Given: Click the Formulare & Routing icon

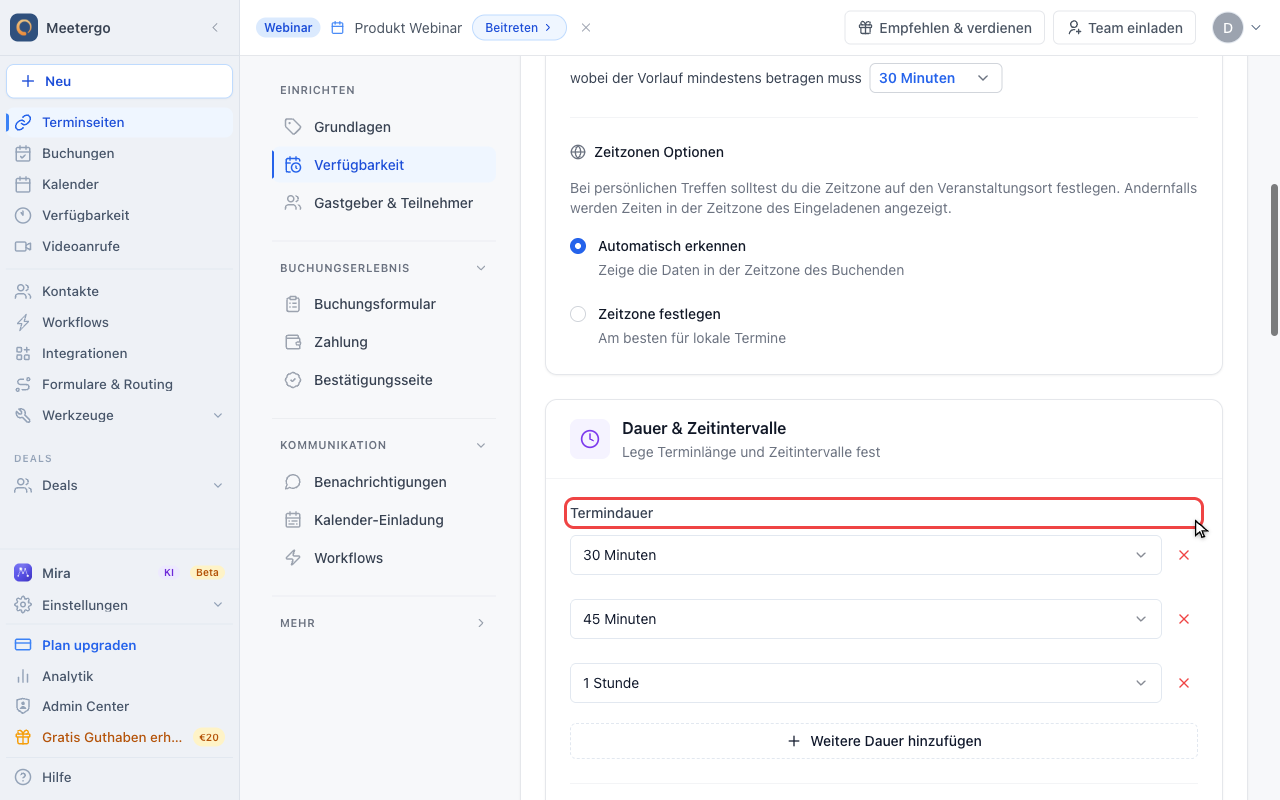Looking at the screenshot, I should pyautogui.click(x=23, y=384).
